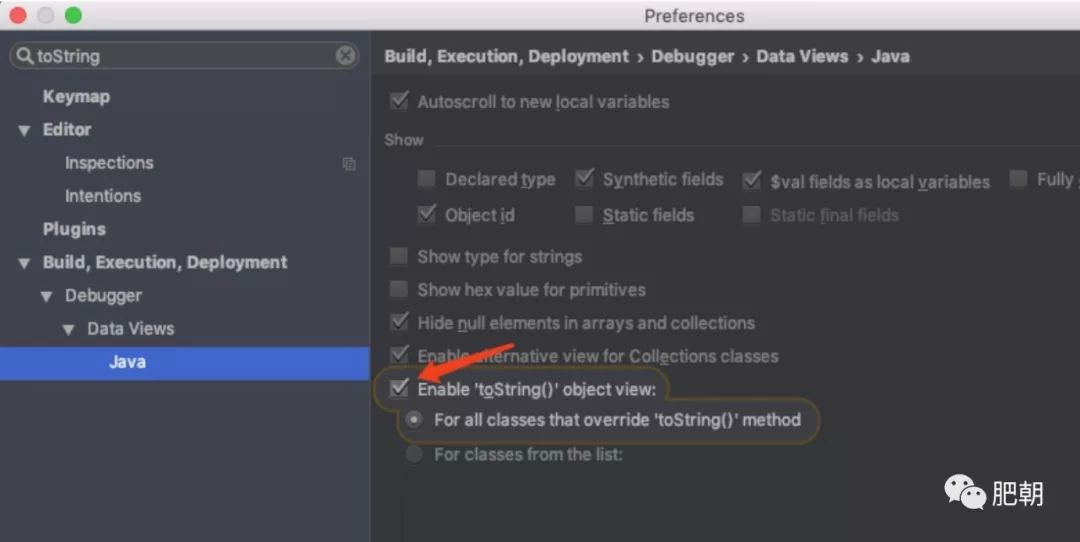Screen dimensions: 1080x542
Task: Collapse the Data Views node
Action: (68, 330)
